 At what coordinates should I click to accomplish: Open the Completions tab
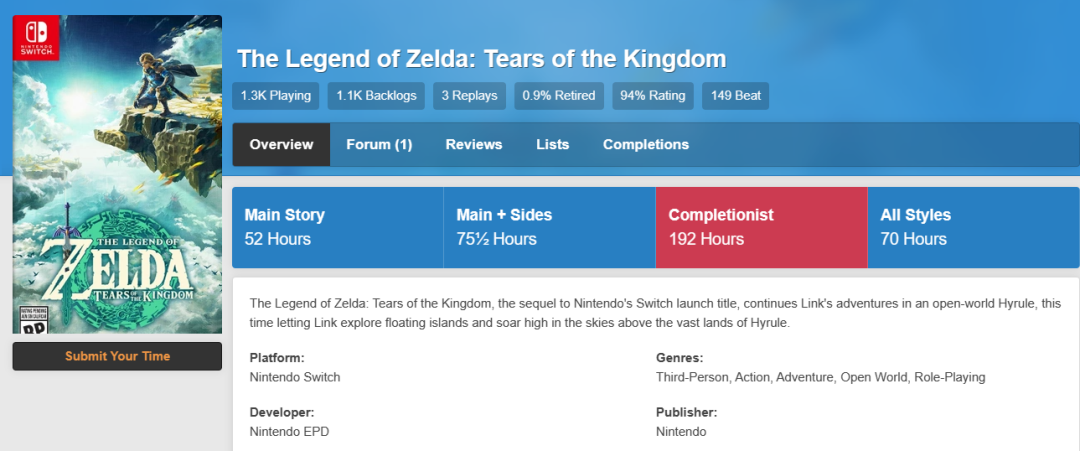pos(645,145)
